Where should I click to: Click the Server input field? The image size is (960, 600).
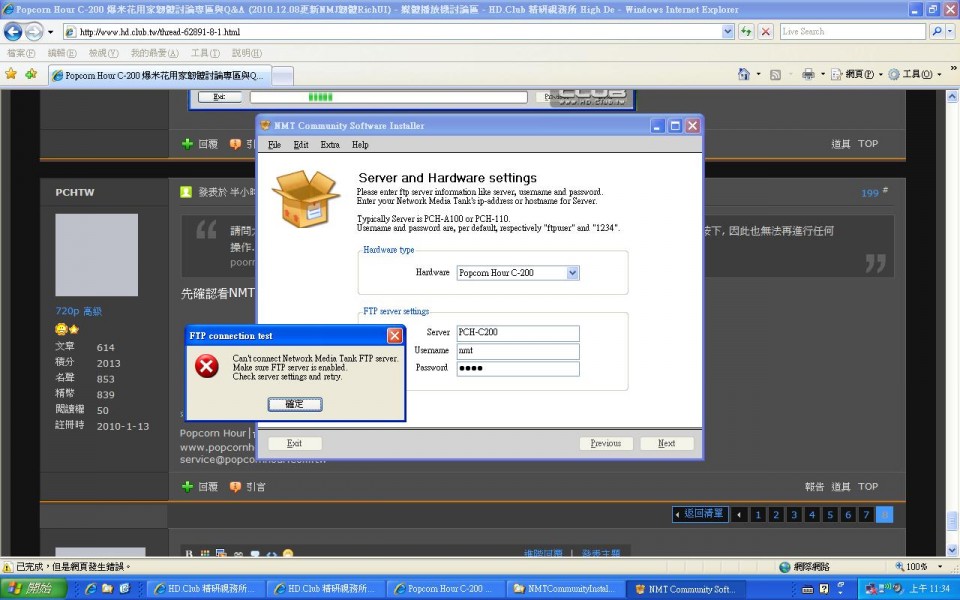[517, 332]
